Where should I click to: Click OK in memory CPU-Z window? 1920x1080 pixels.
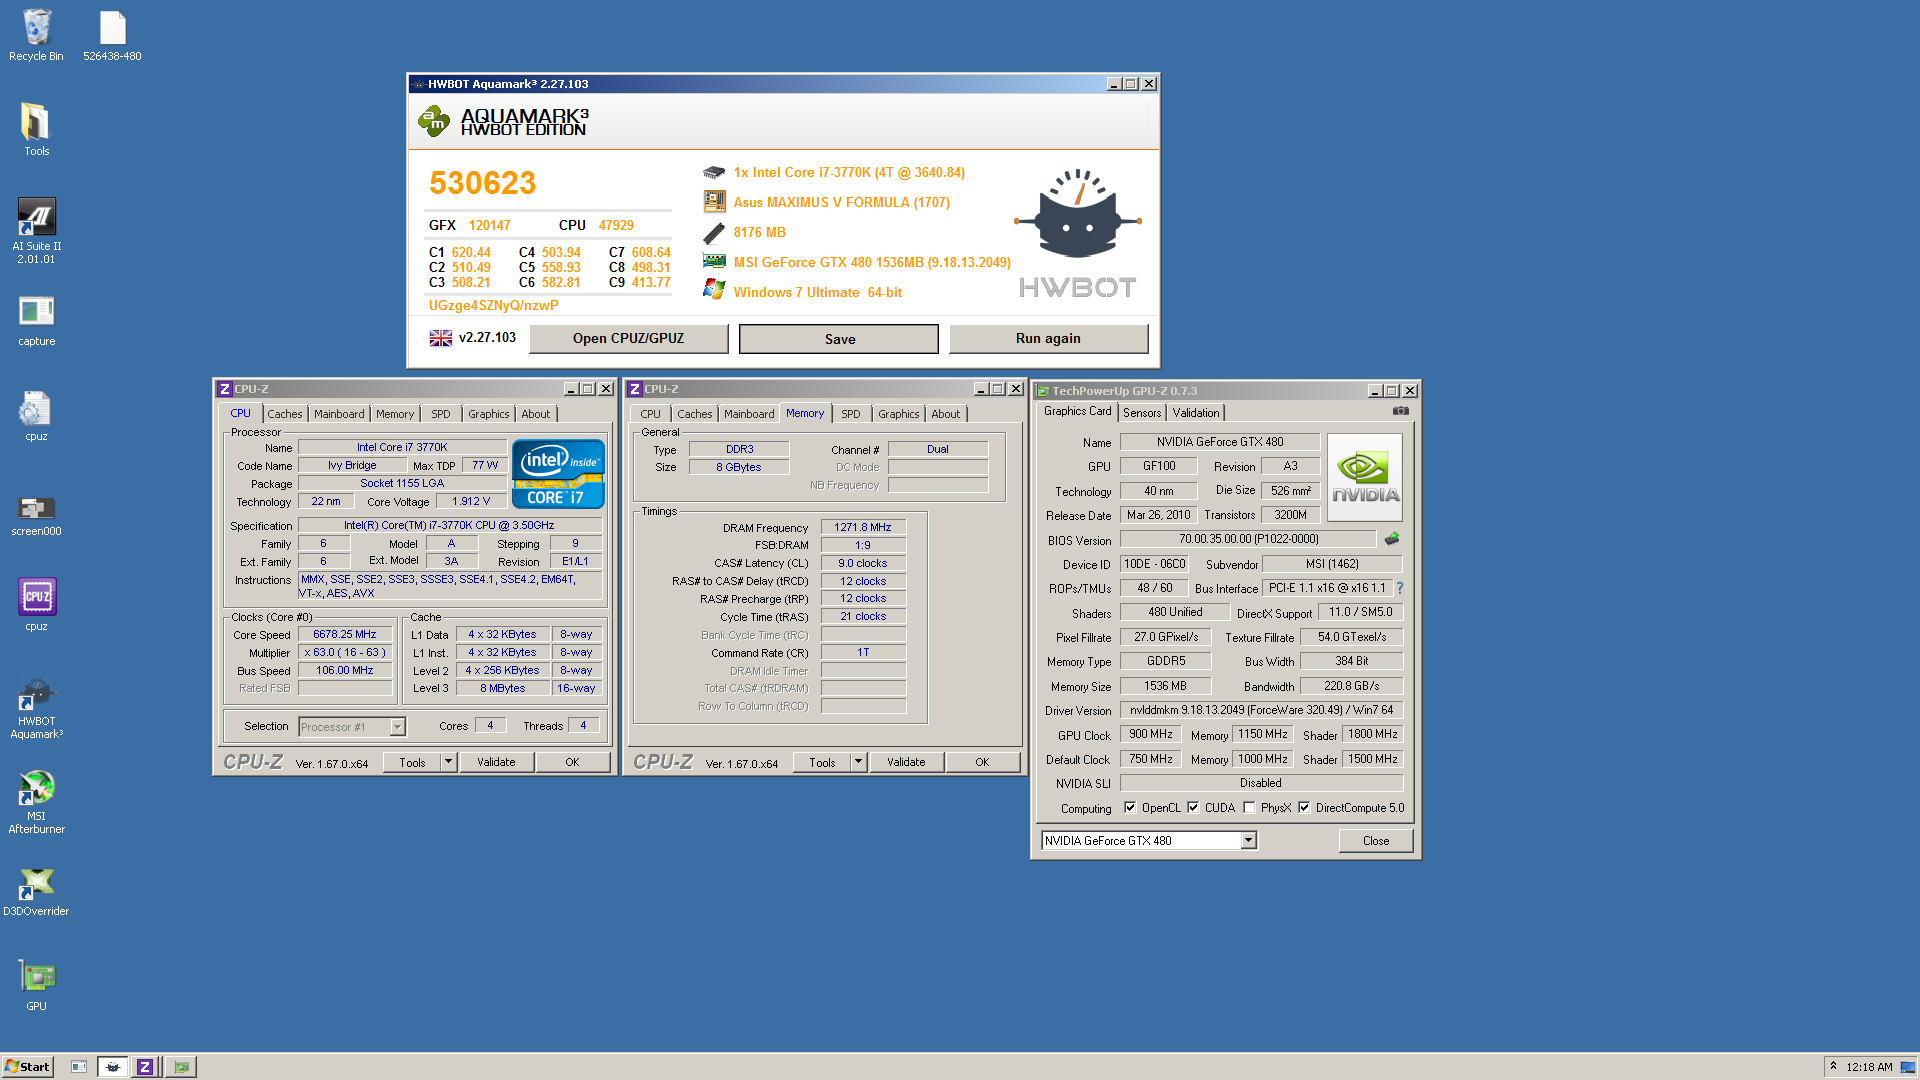click(982, 762)
